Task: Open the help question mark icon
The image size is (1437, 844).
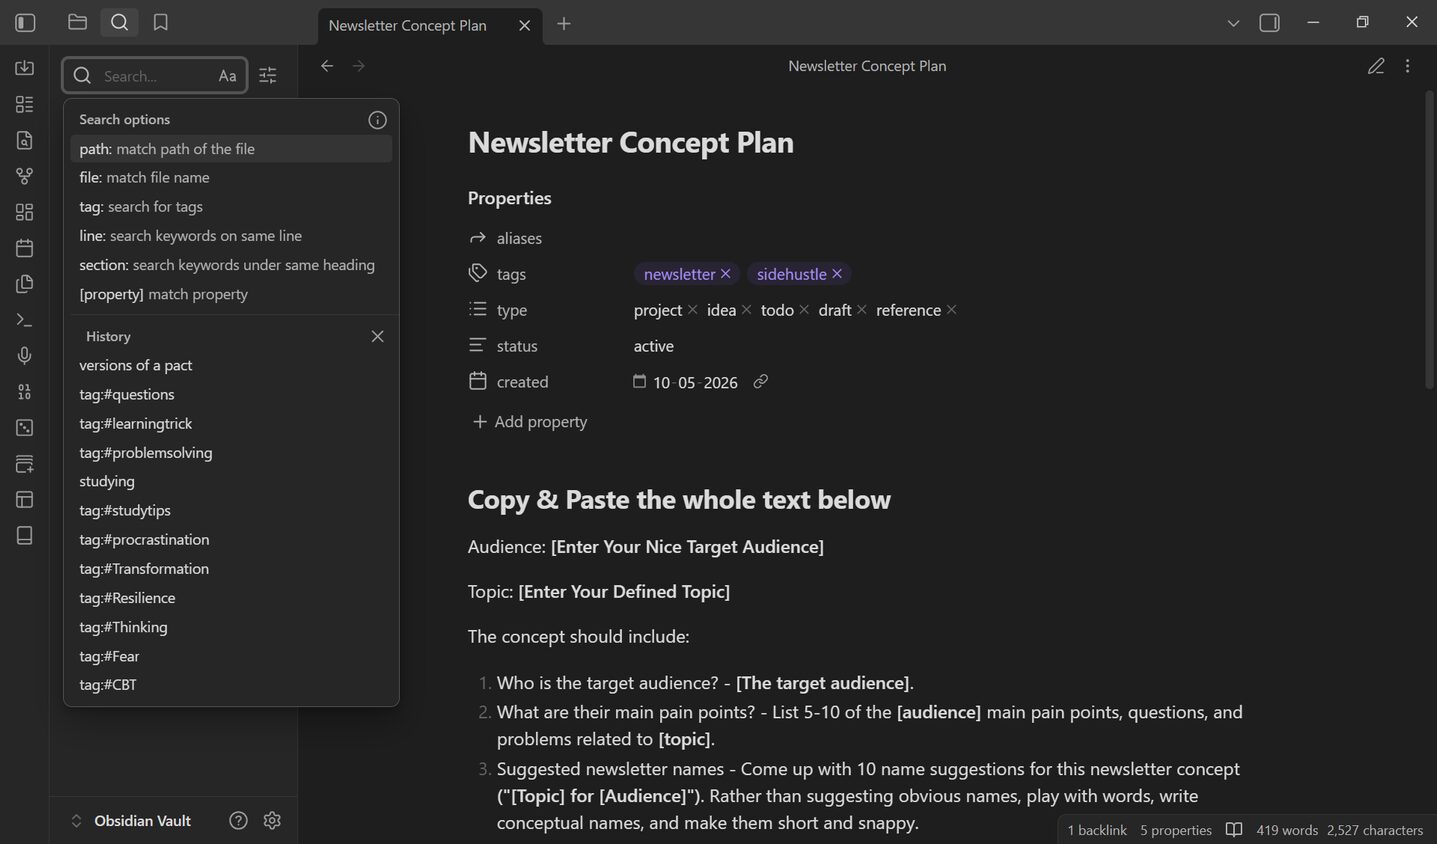Action: pyautogui.click(x=238, y=821)
